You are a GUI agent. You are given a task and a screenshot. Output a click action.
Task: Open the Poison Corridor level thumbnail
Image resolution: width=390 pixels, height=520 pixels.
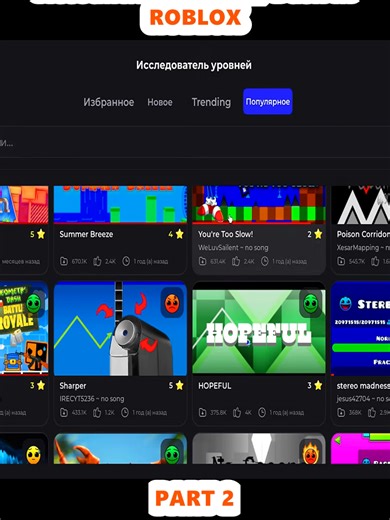tap(360, 204)
